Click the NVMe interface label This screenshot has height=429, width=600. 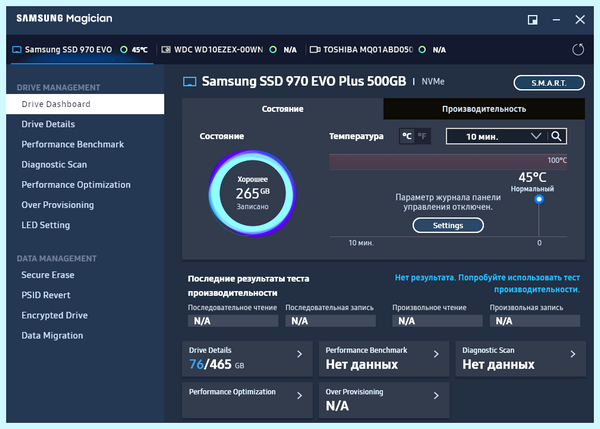[433, 82]
